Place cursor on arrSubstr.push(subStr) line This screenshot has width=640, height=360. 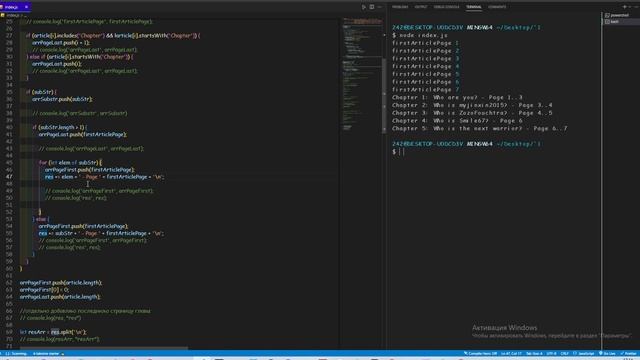pos(62,99)
